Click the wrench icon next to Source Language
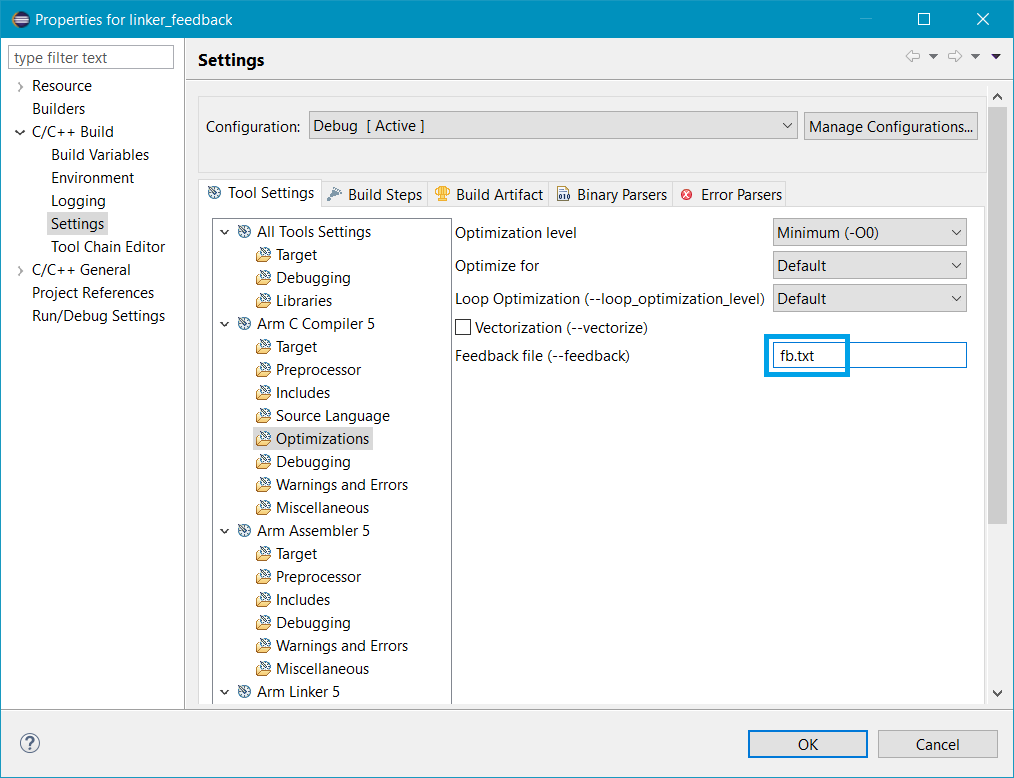This screenshot has height=778, width=1014. 262,415
